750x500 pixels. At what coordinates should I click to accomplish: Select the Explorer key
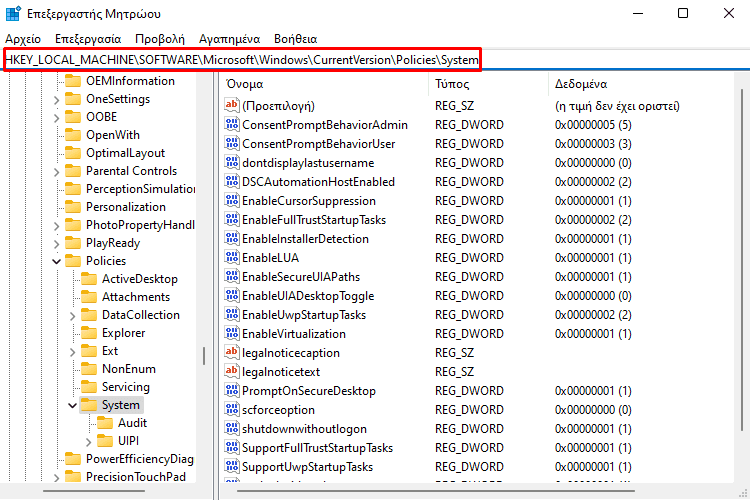point(123,333)
